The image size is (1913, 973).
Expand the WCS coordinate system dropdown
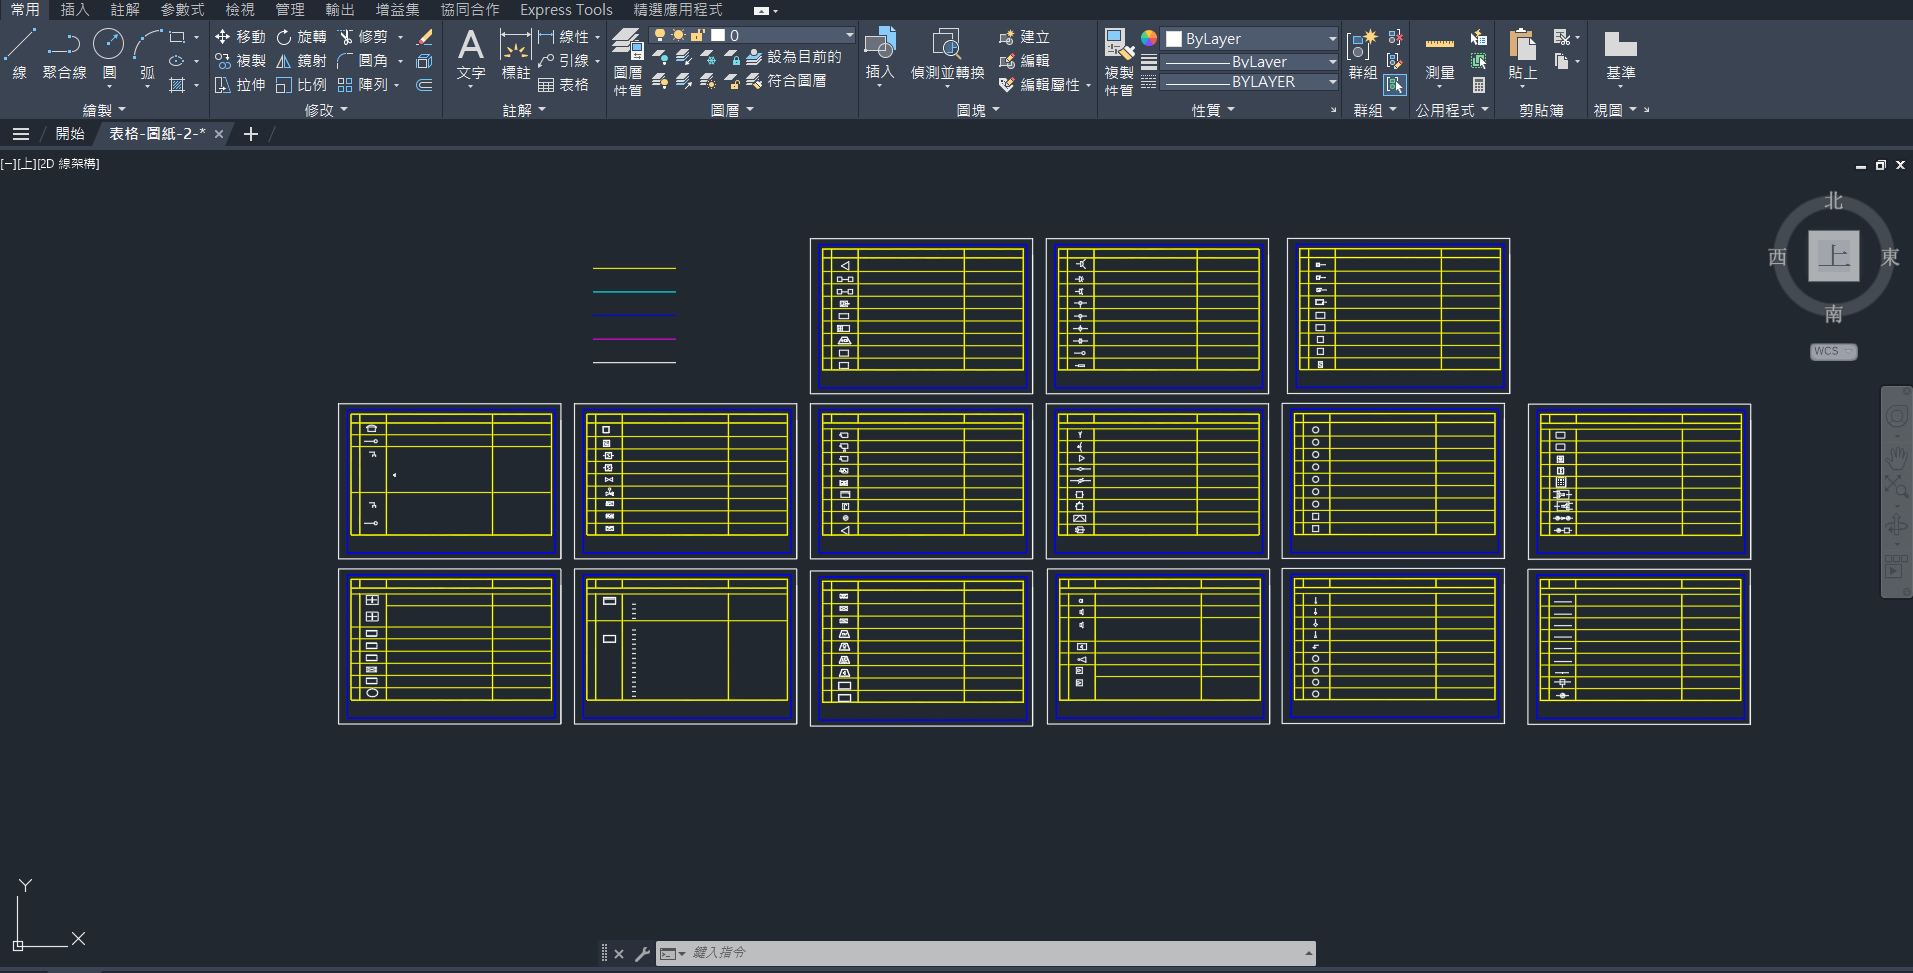tap(1833, 351)
